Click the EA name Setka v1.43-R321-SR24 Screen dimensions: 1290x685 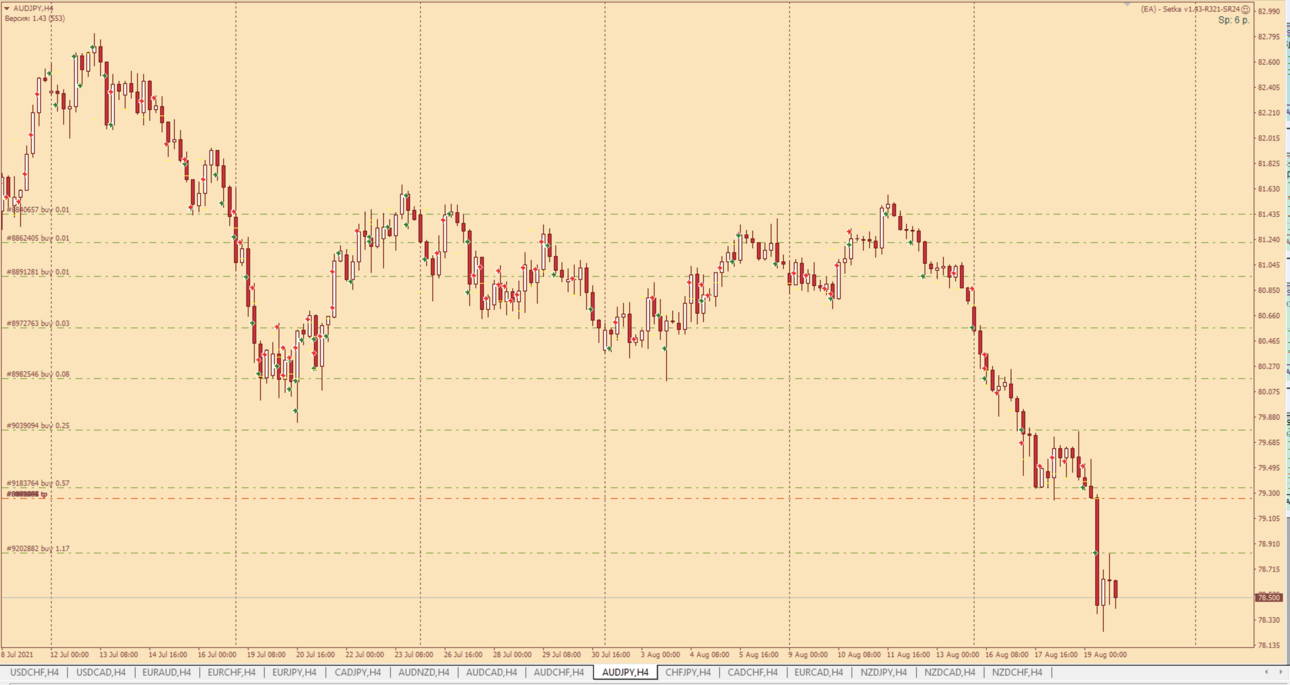pos(1199,9)
